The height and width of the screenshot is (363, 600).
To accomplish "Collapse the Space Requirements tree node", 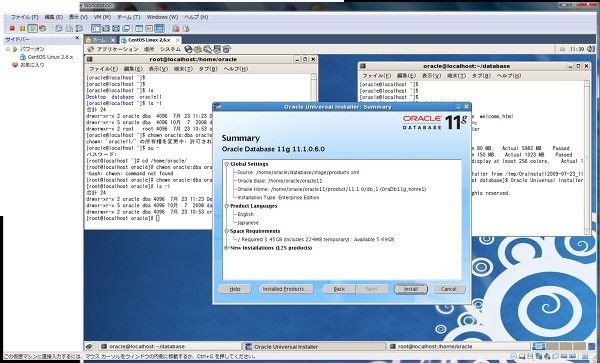I will tap(227, 231).
